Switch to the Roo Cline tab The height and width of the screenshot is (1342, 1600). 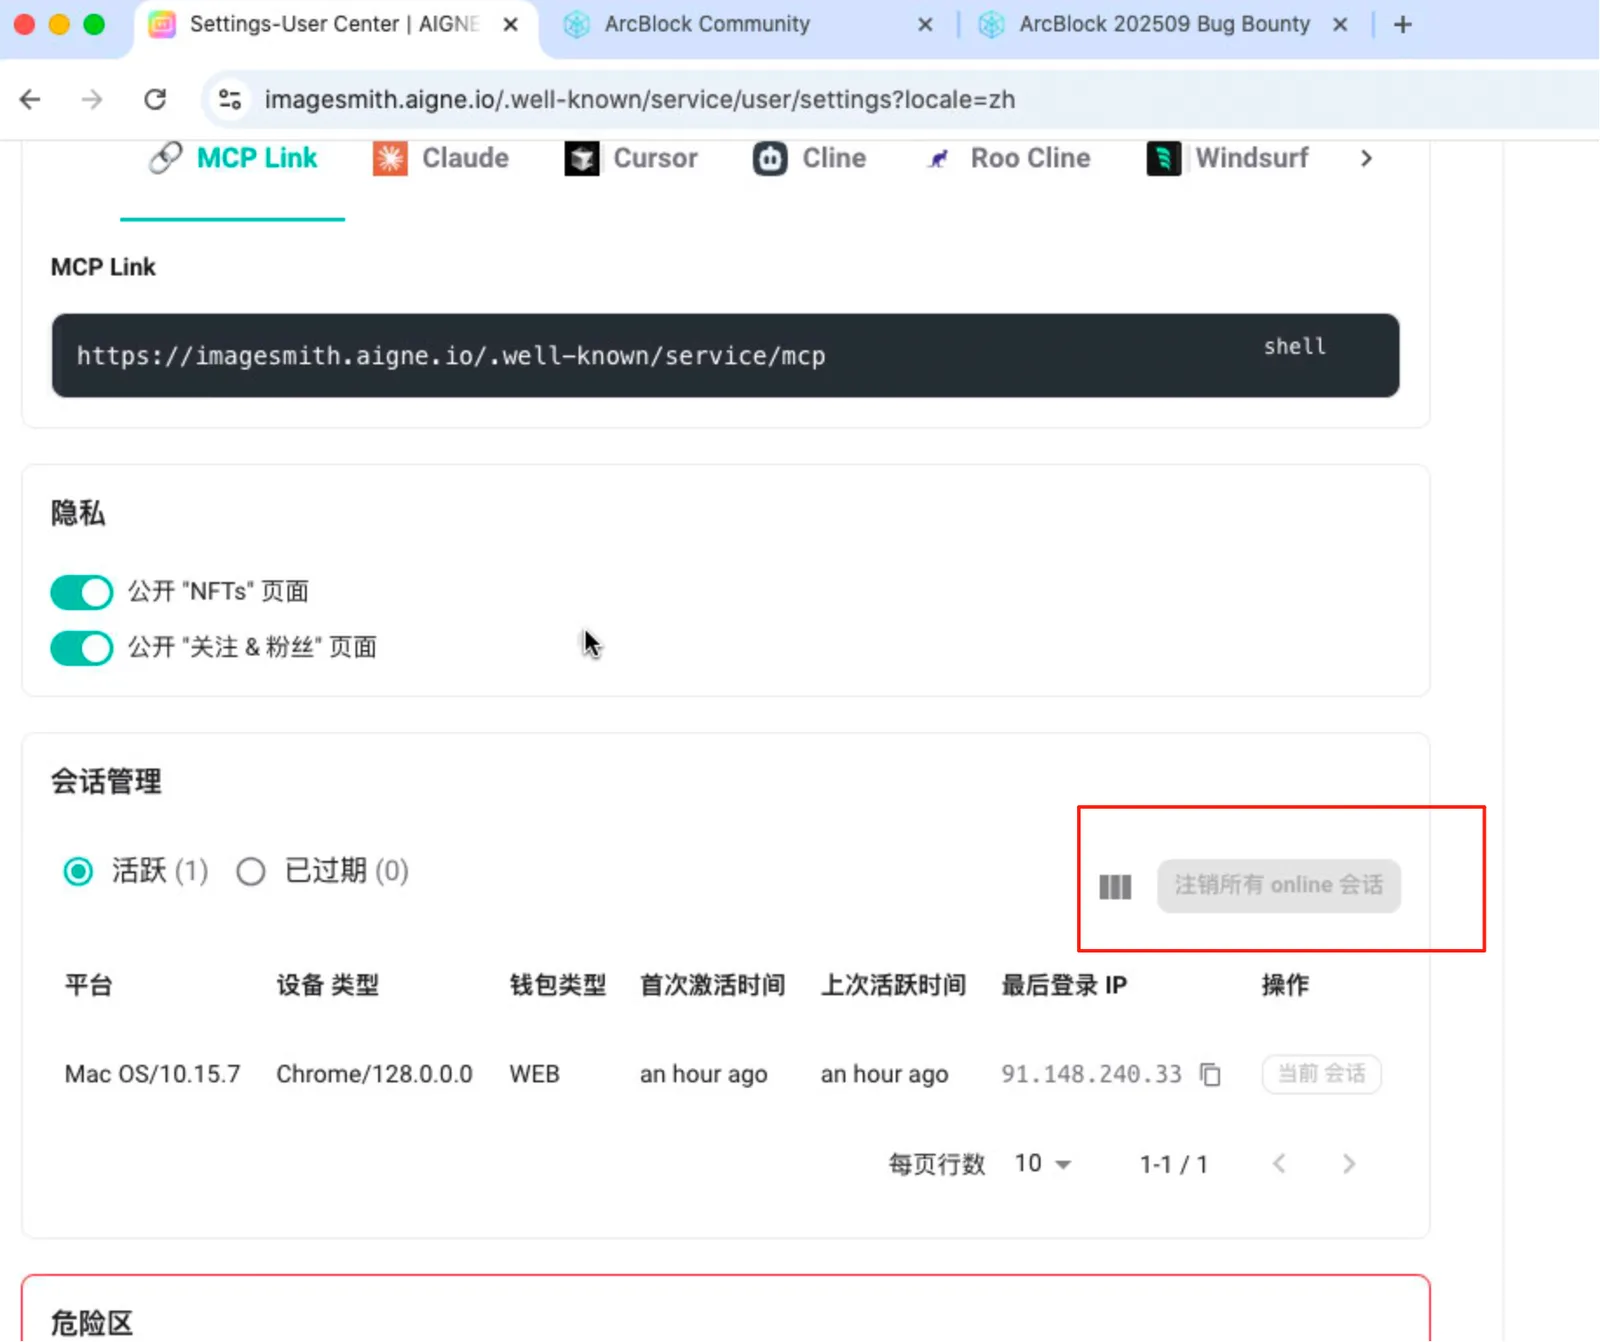point(1008,158)
